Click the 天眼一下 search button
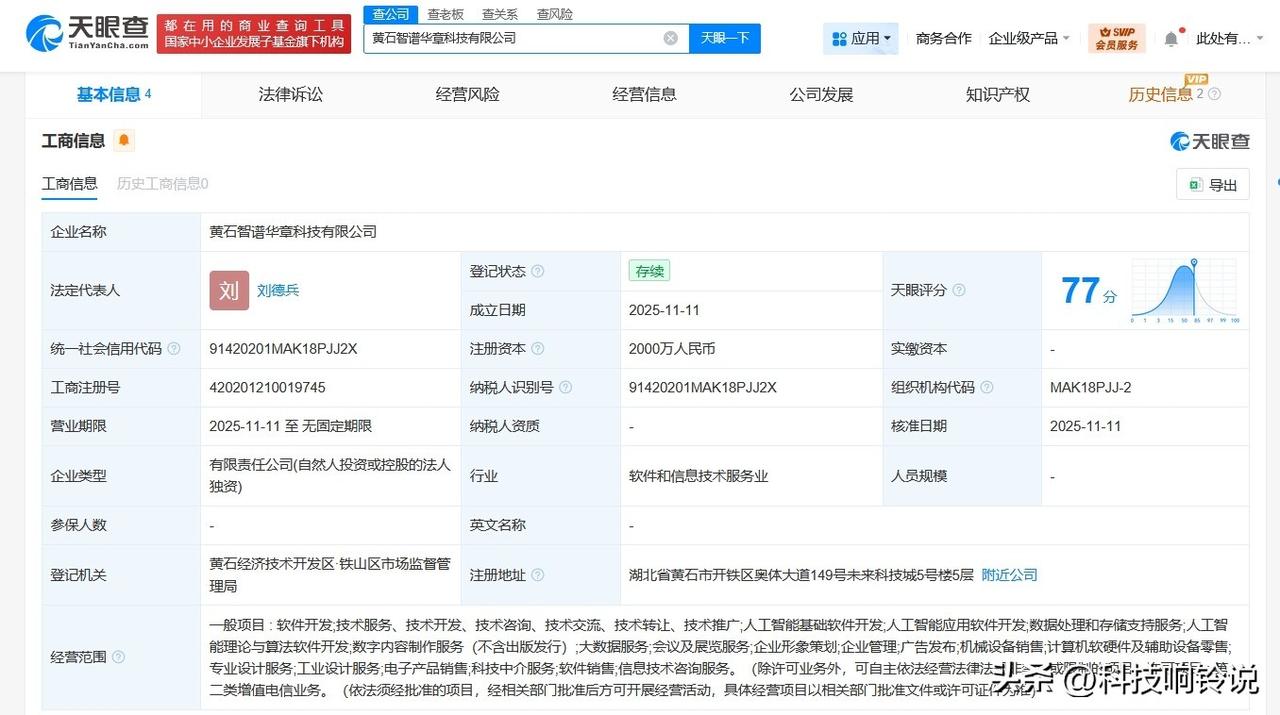The height and width of the screenshot is (715, 1280). tap(724, 37)
